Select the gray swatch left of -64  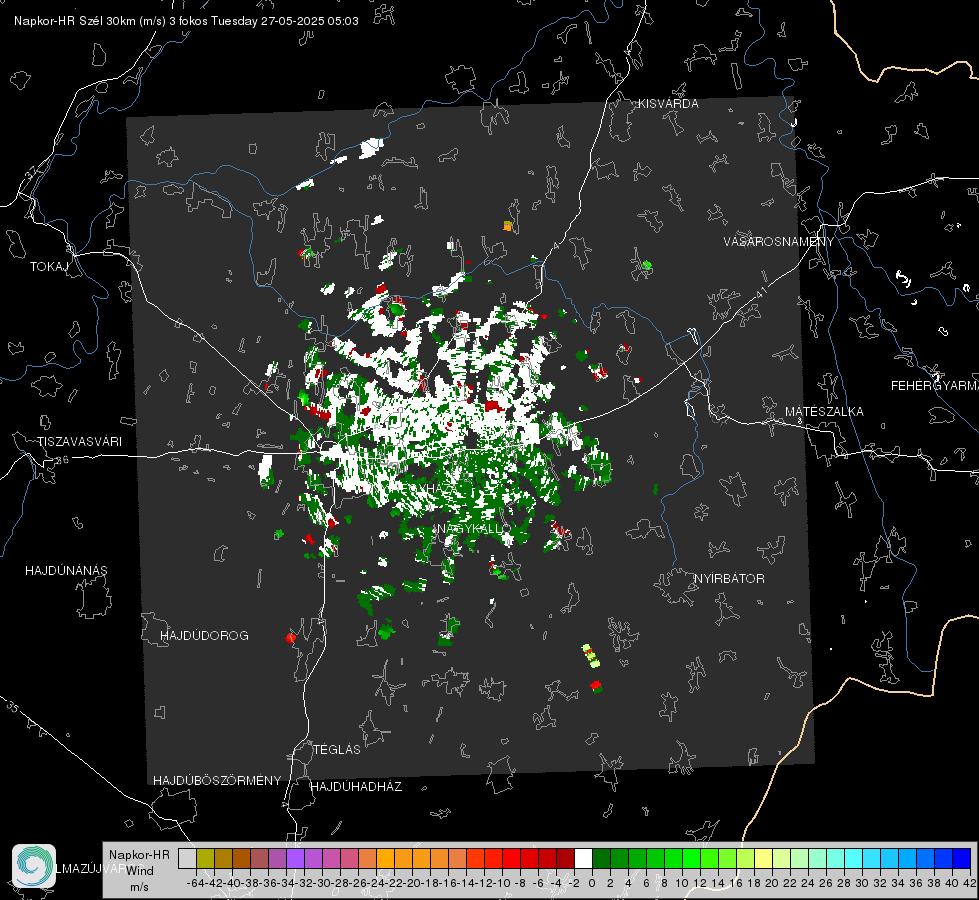click(x=187, y=859)
